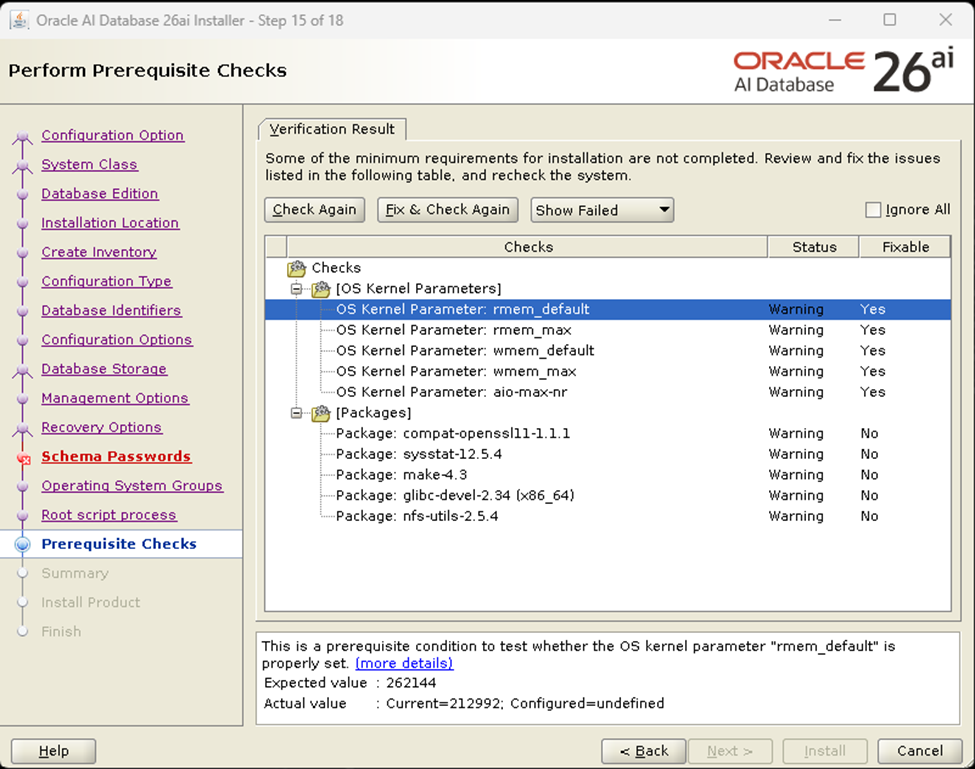Select the wmem_max kernel parameter row

[x=608, y=371]
